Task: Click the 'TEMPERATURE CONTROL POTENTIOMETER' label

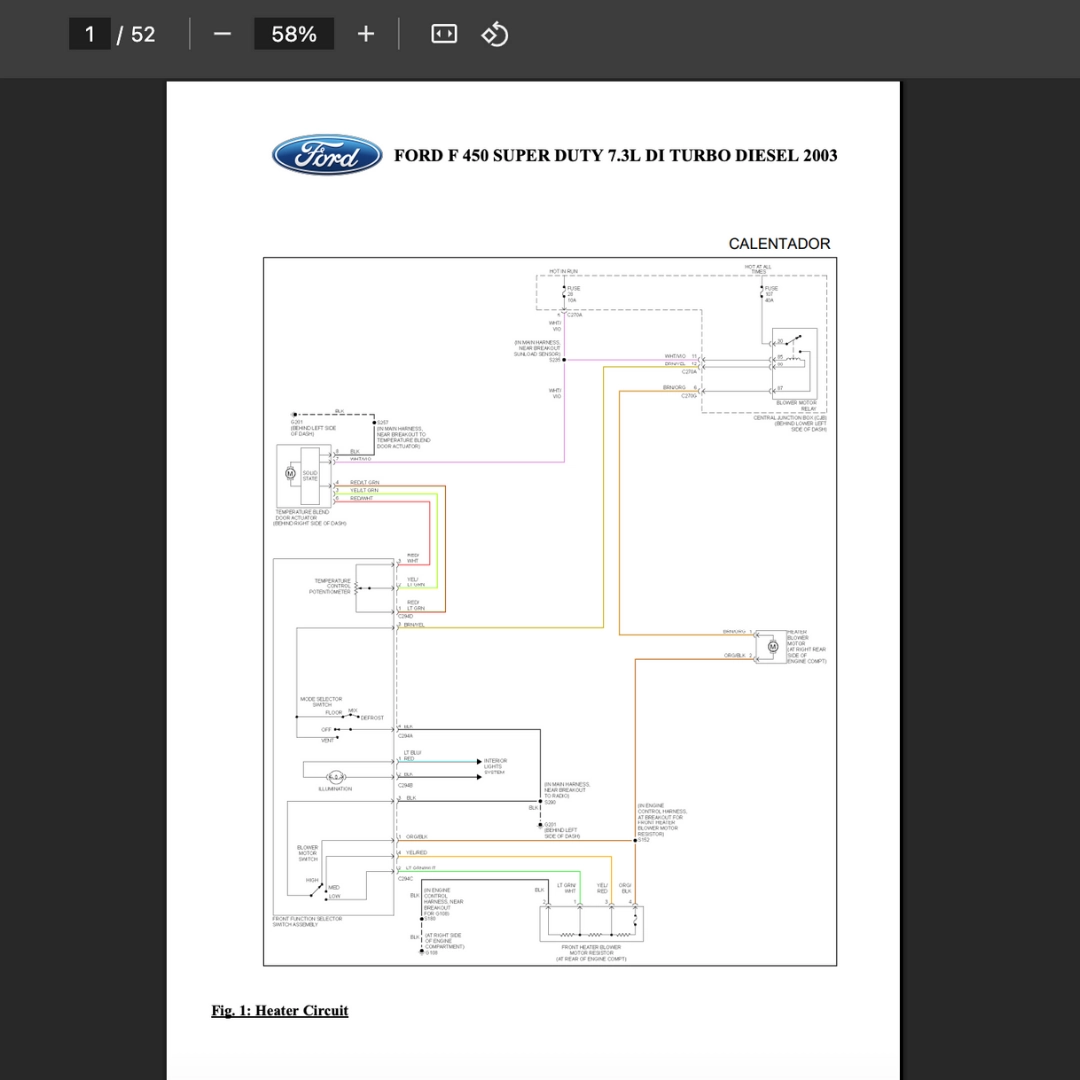Action: tap(330, 586)
